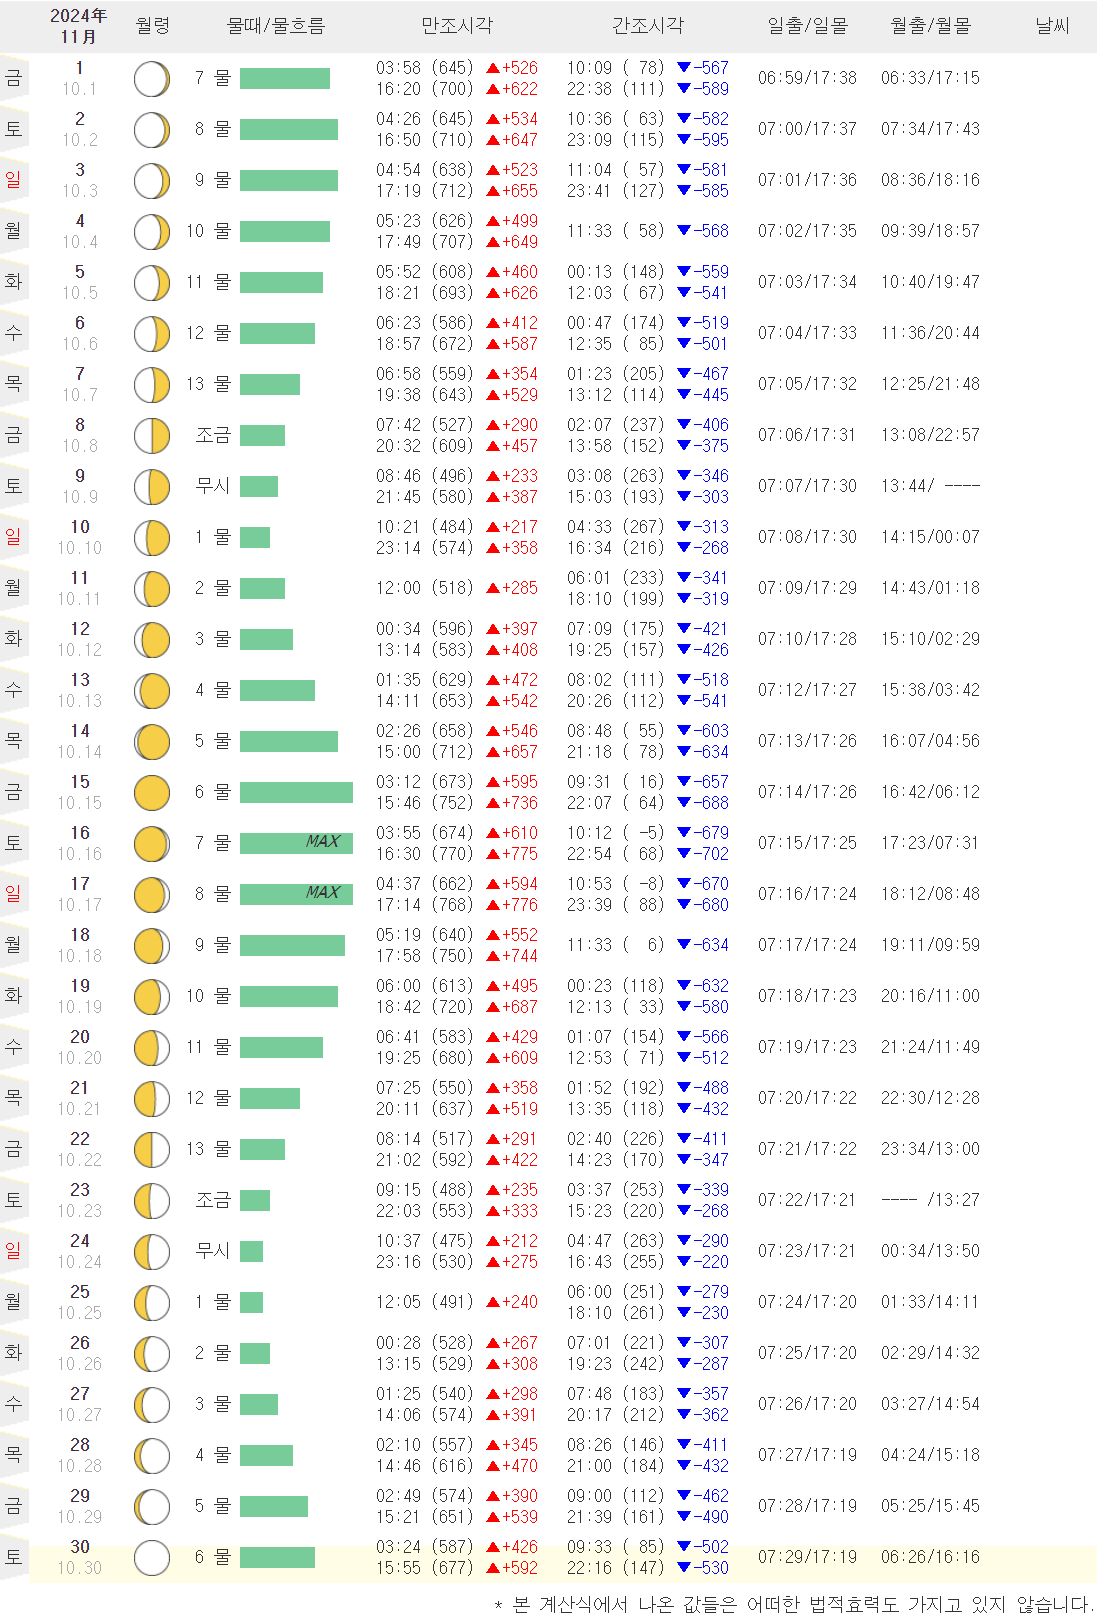Click the 토 weekday label for November 30
The image size is (1097, 1624).
[13, 1557]
